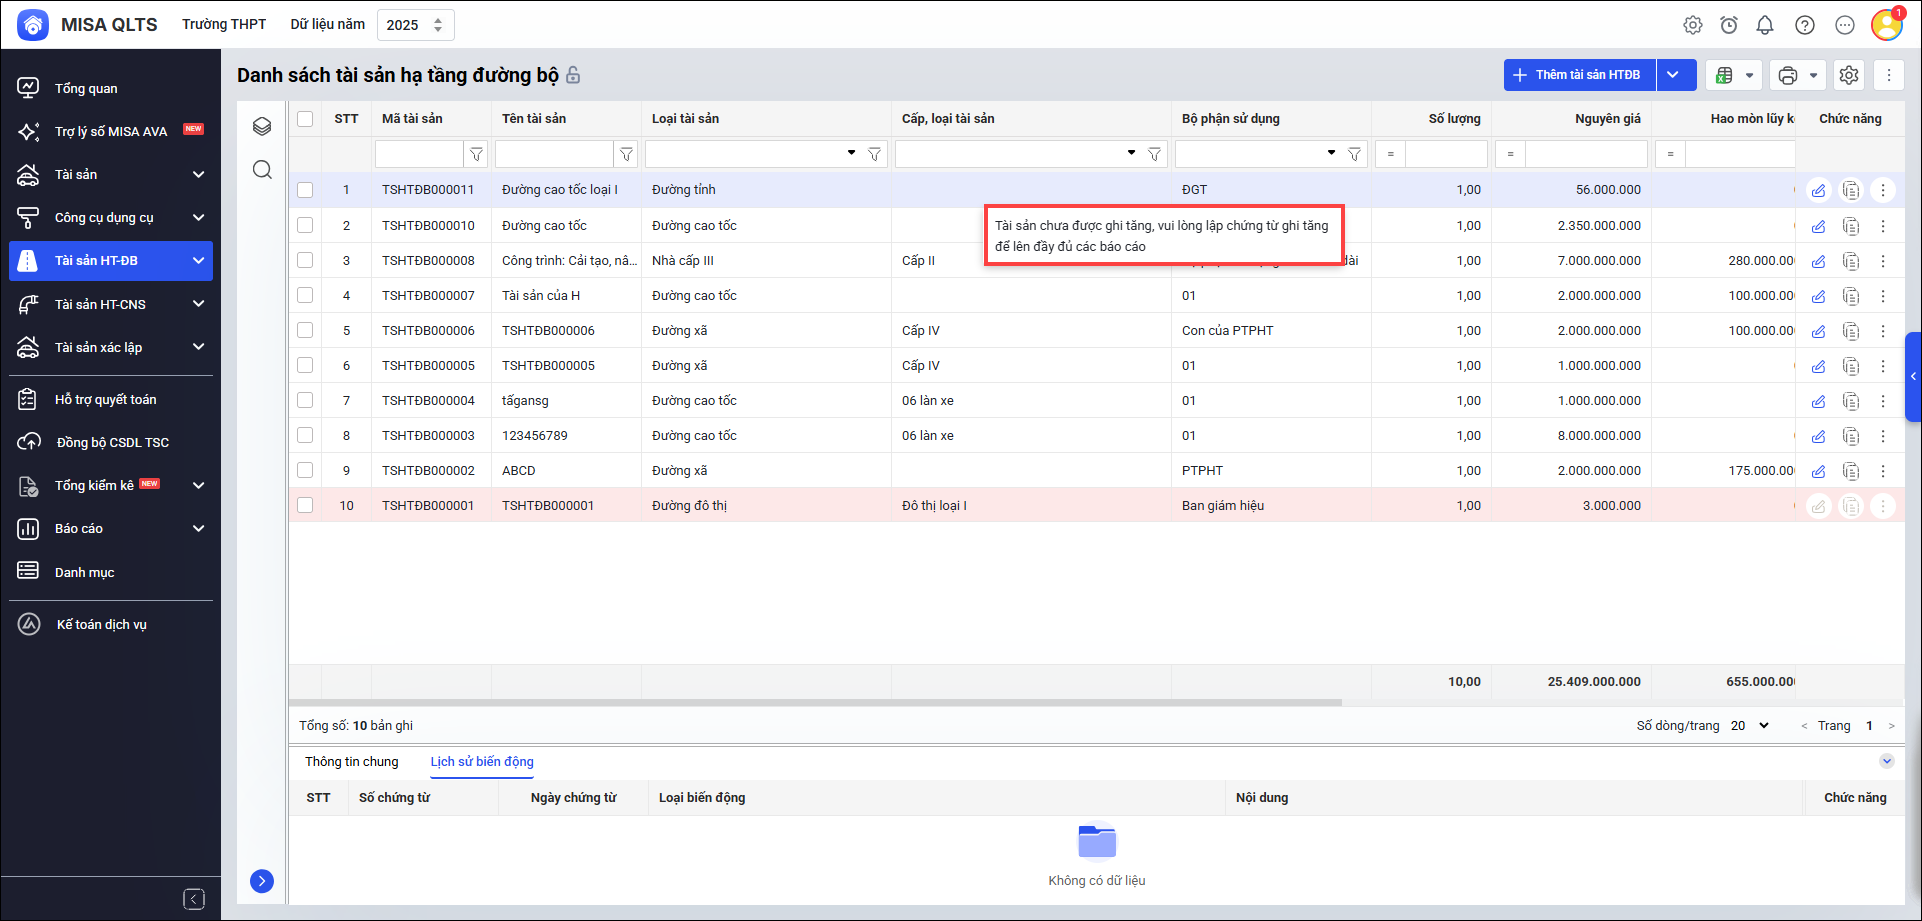1922x921 pixels.
Task: Click the search magnifier icon beside table
Action: 262,170
